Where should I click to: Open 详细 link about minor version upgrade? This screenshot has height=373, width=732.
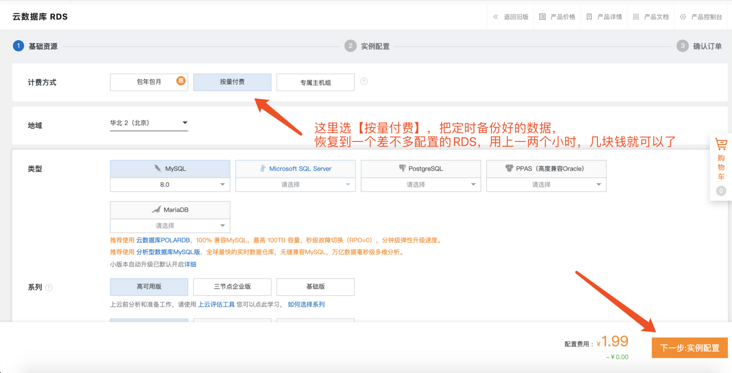(x=190, y=264)
